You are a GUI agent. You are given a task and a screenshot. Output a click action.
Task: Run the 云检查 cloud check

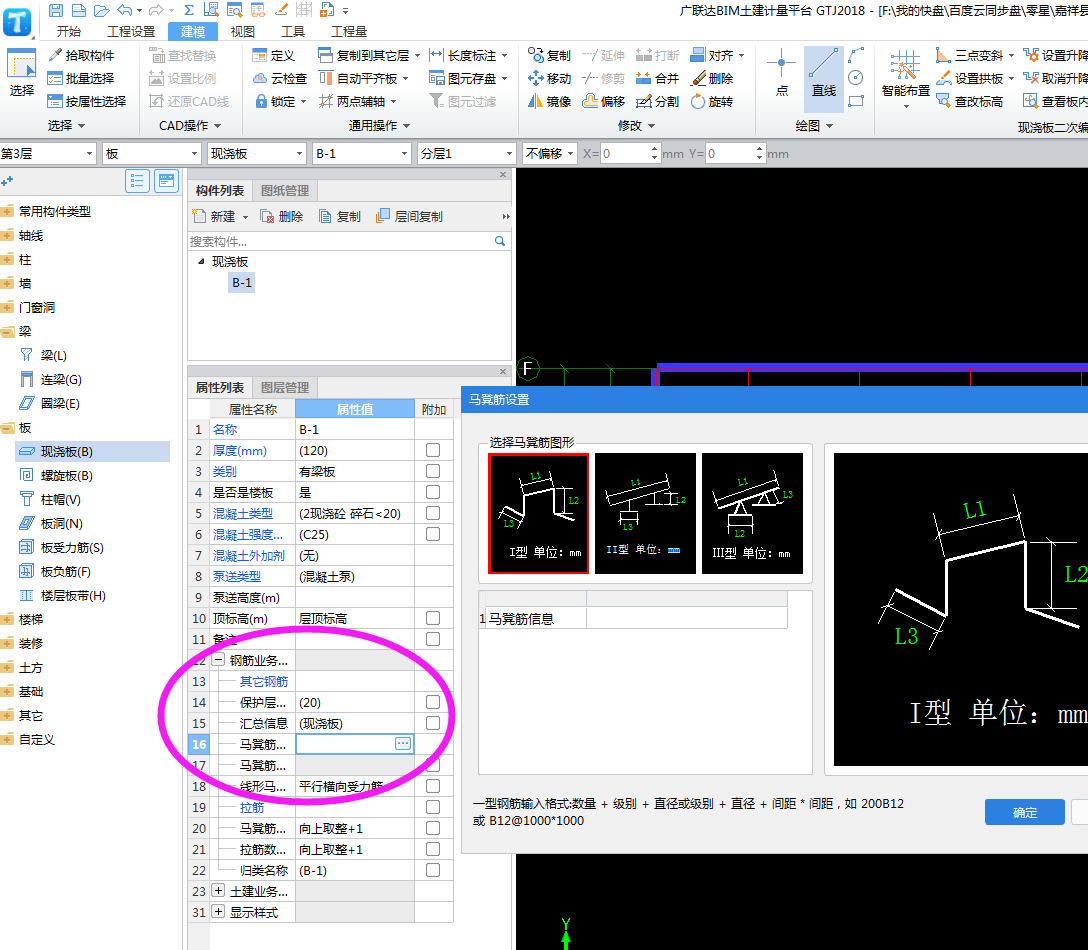pyautogui.click(x=280, y=78)
